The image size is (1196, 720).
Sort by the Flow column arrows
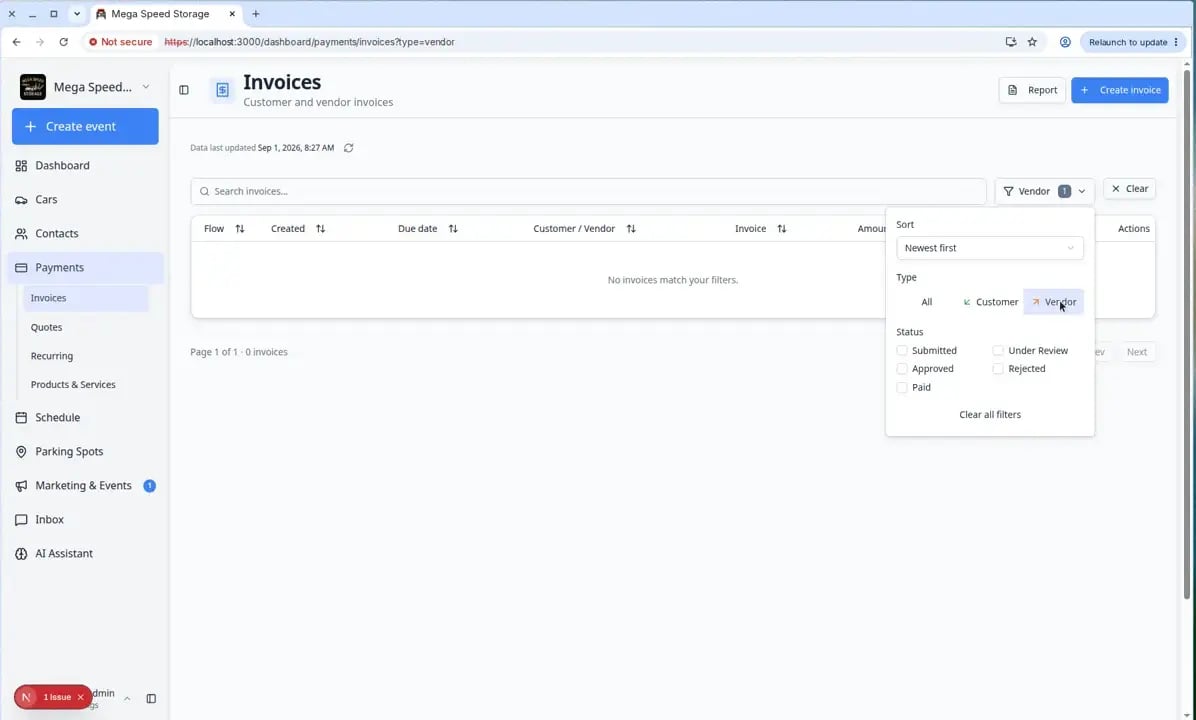tap(240, 229)
